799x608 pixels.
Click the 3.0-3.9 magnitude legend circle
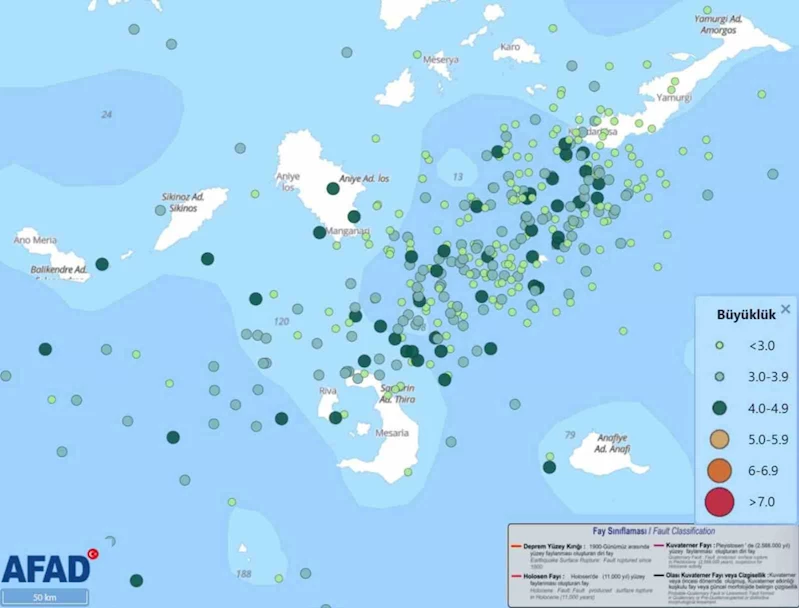point(719,377)
